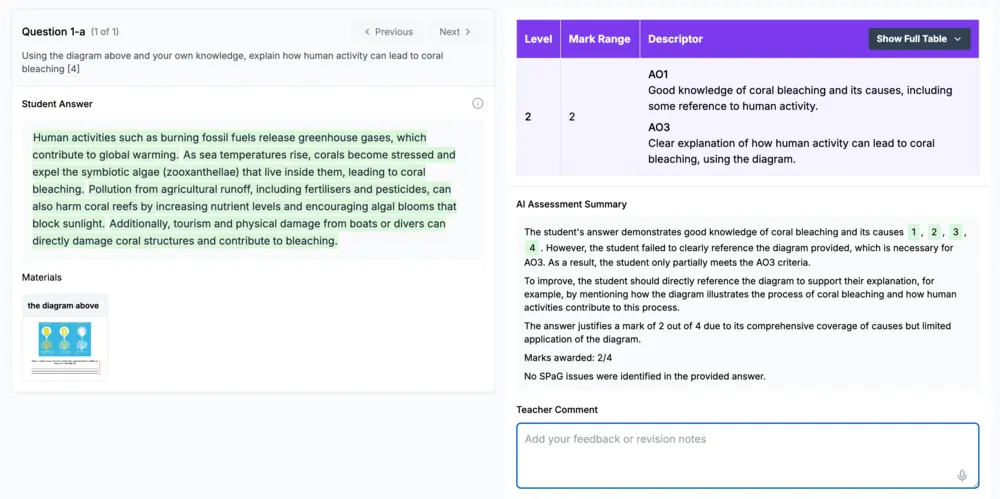Click the Level column header
The image size is (1000, 499).
click(x=538, y=39)
